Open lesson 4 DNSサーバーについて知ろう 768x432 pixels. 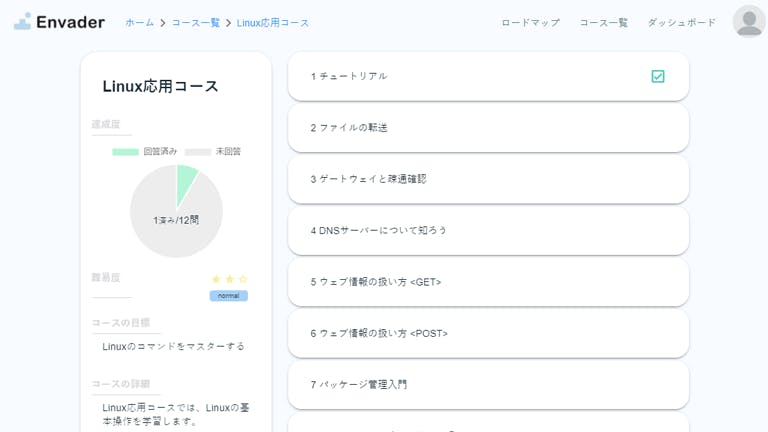coord(488,231)
